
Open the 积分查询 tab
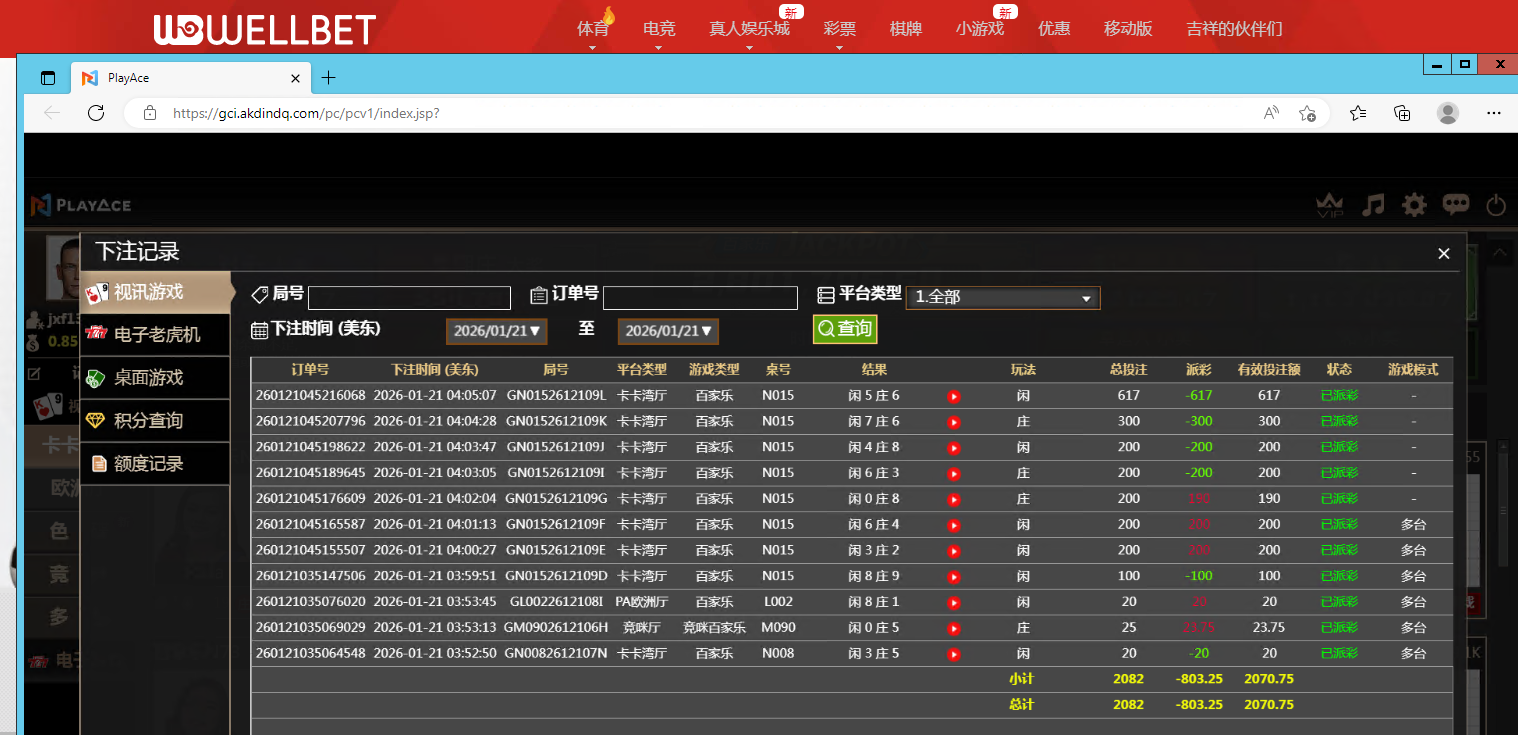148,421
